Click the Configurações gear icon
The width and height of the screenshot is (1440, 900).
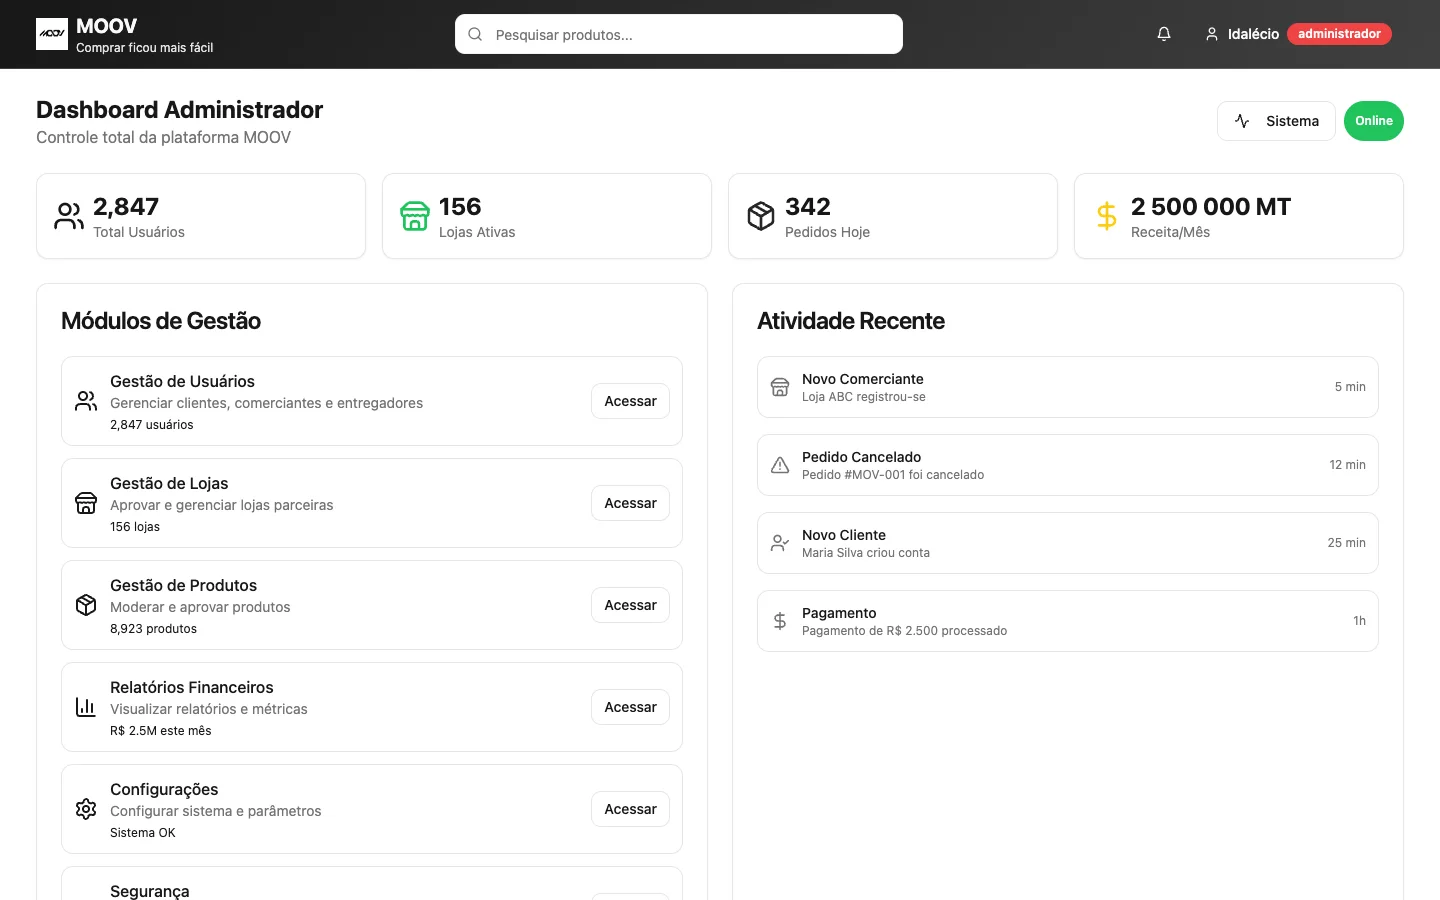(86, 809)
